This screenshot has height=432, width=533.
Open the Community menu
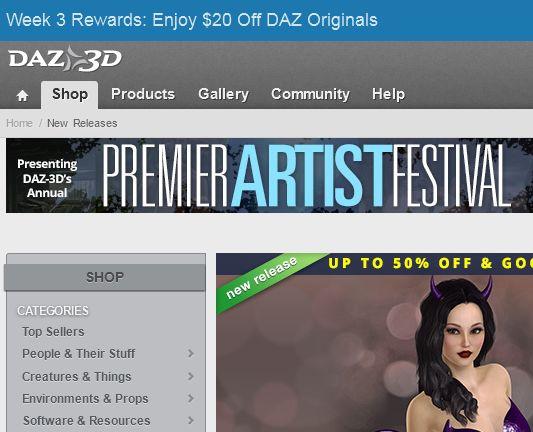point(310,94)
